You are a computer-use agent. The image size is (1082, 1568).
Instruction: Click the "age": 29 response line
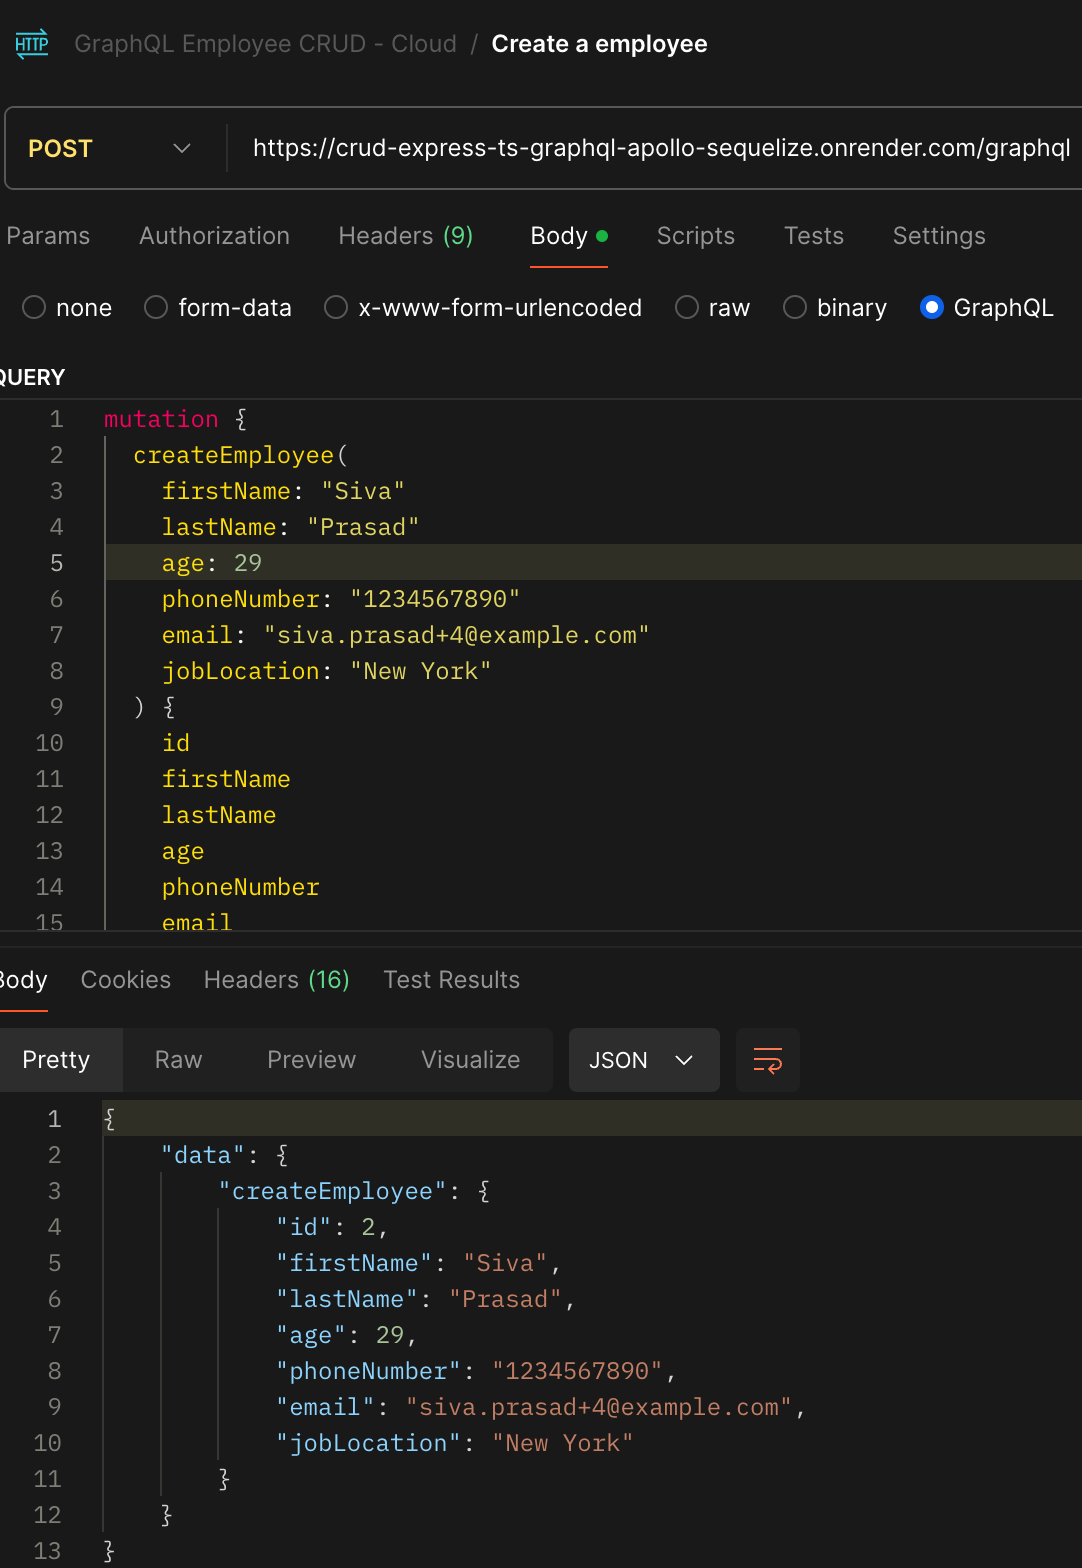[x=347, y=1335]
